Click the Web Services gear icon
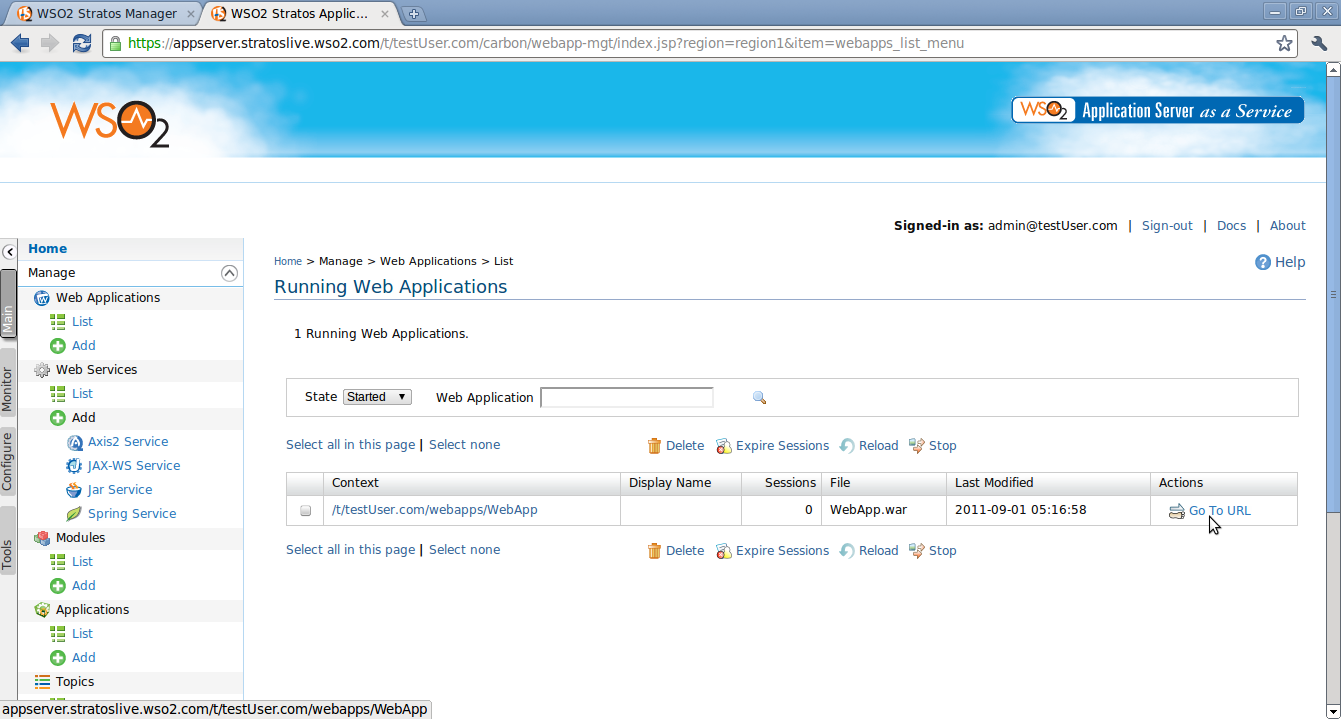Image resolution: width=1341 pixels, height=719 pixels. pos(42,370)
